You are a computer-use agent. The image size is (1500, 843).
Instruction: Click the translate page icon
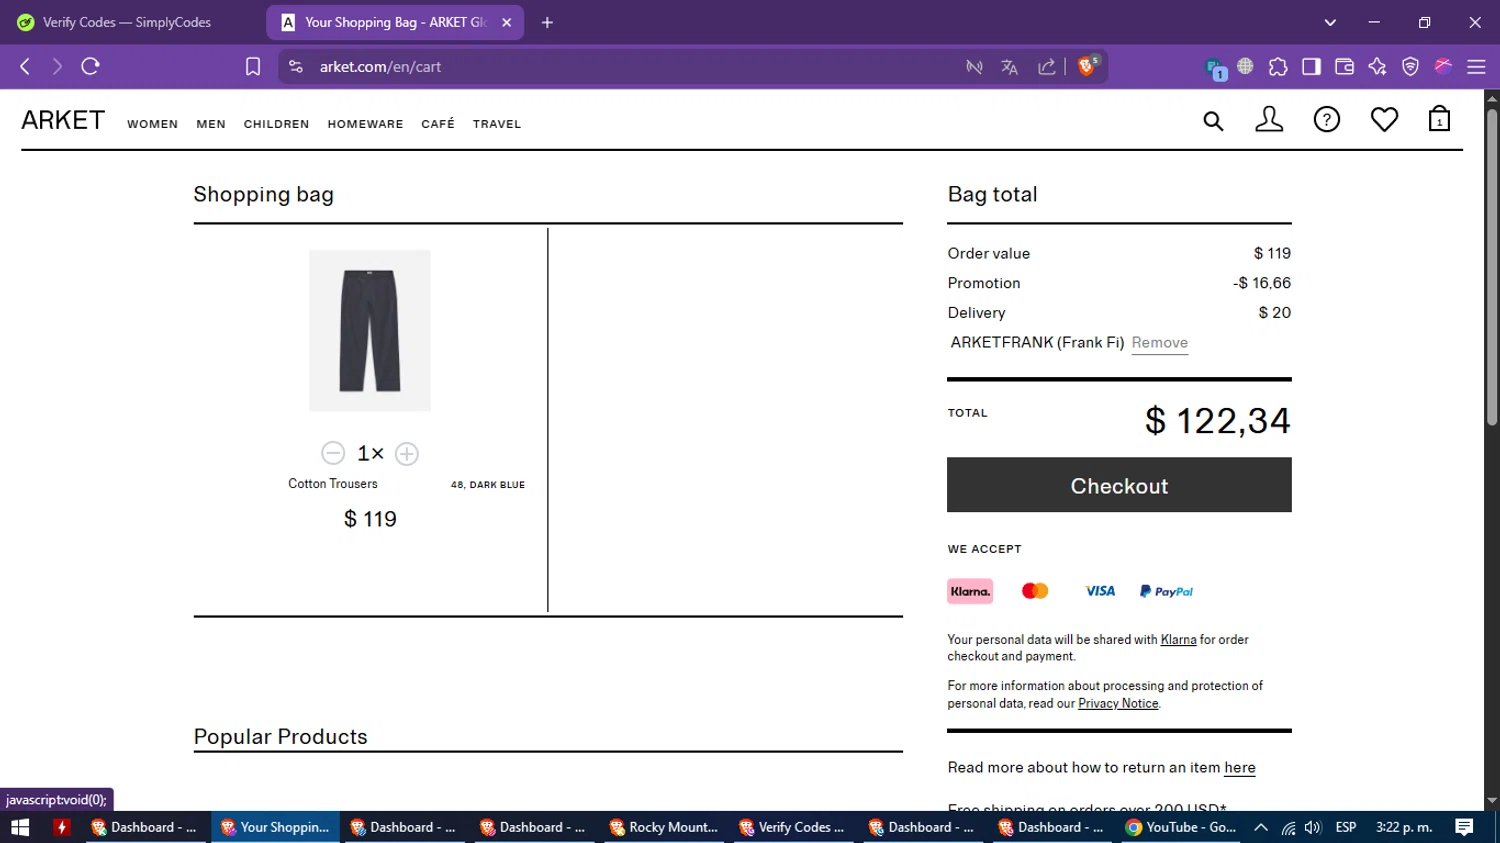point(1009,67)
